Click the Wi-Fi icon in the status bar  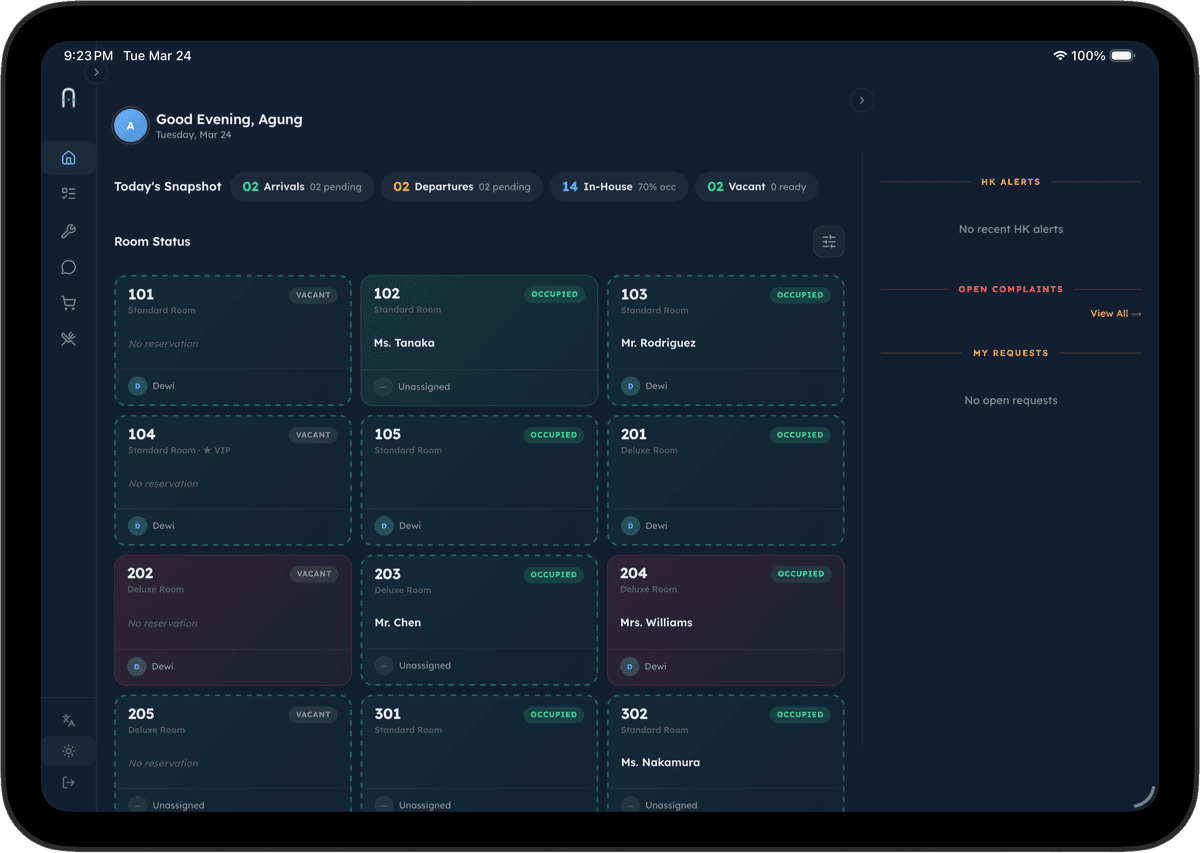tap(1061, 56)
